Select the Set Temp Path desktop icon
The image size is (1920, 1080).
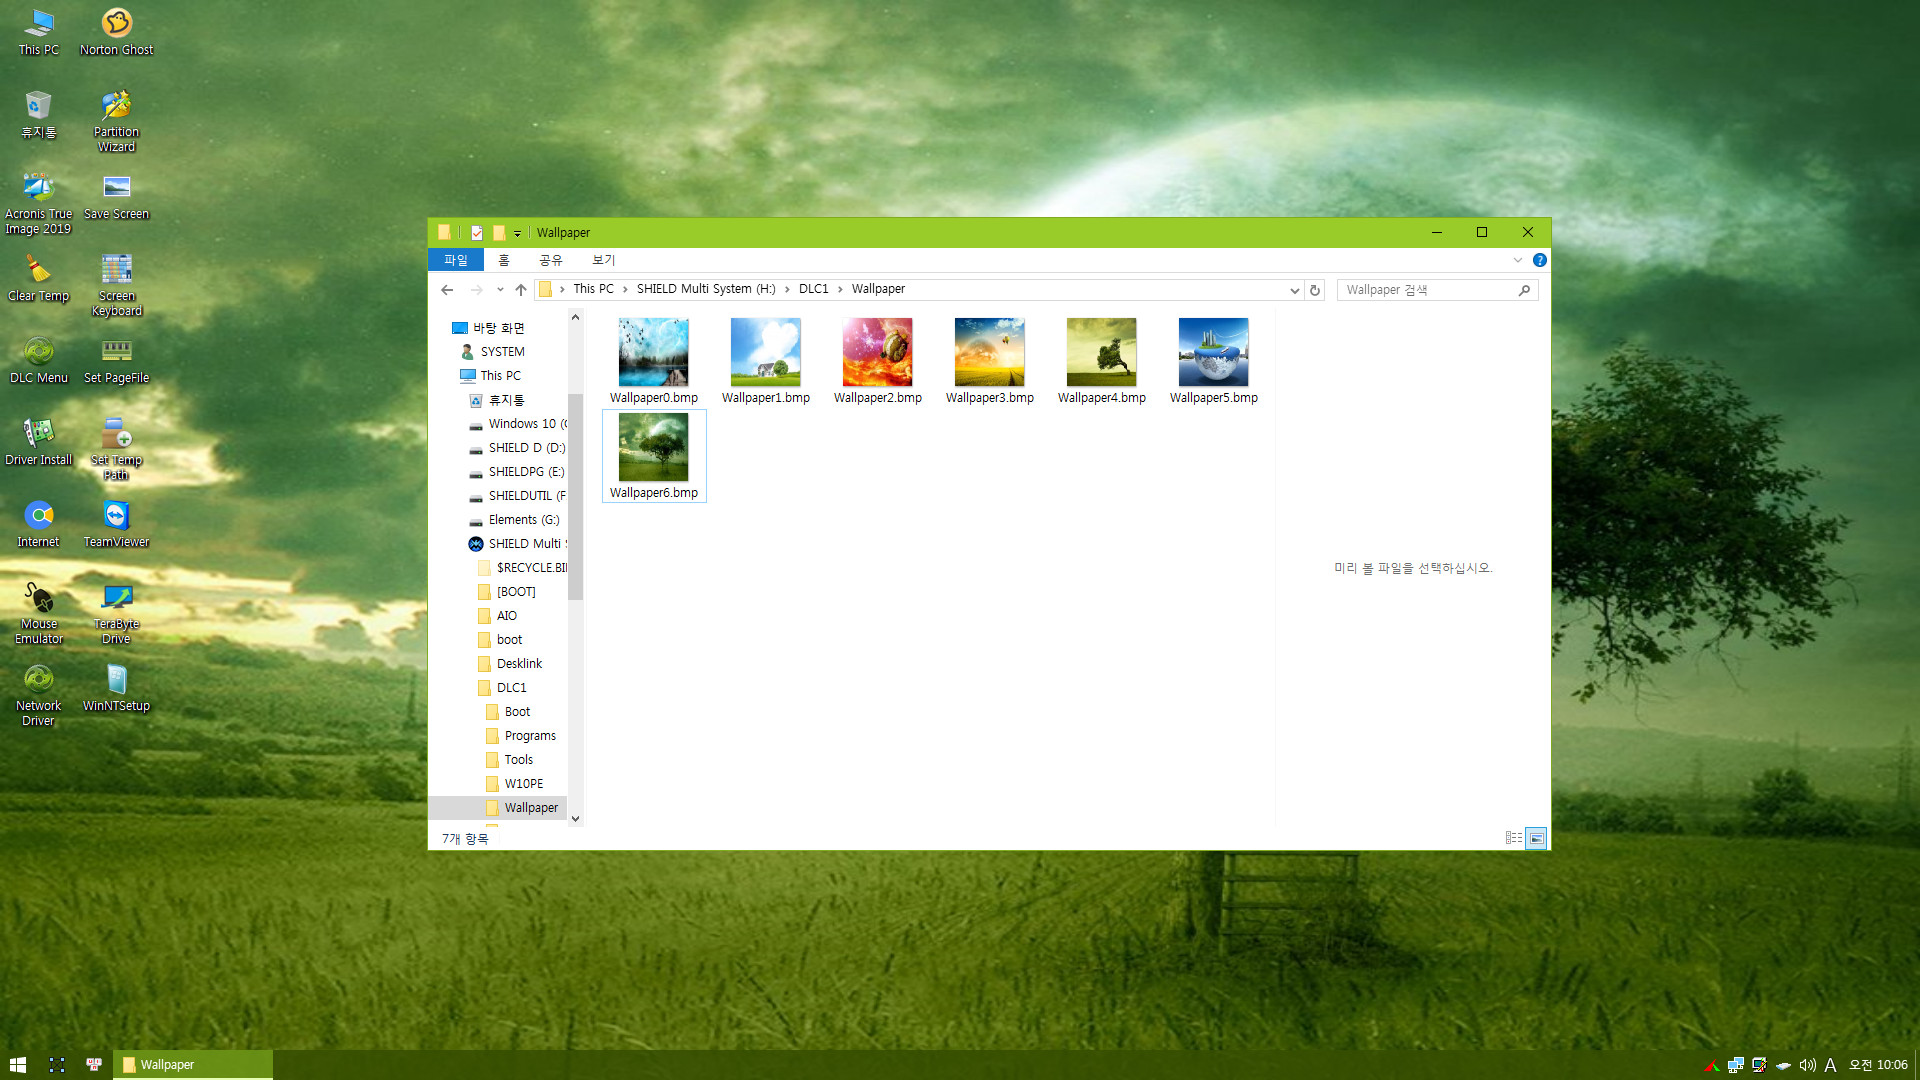click(116, 449)
